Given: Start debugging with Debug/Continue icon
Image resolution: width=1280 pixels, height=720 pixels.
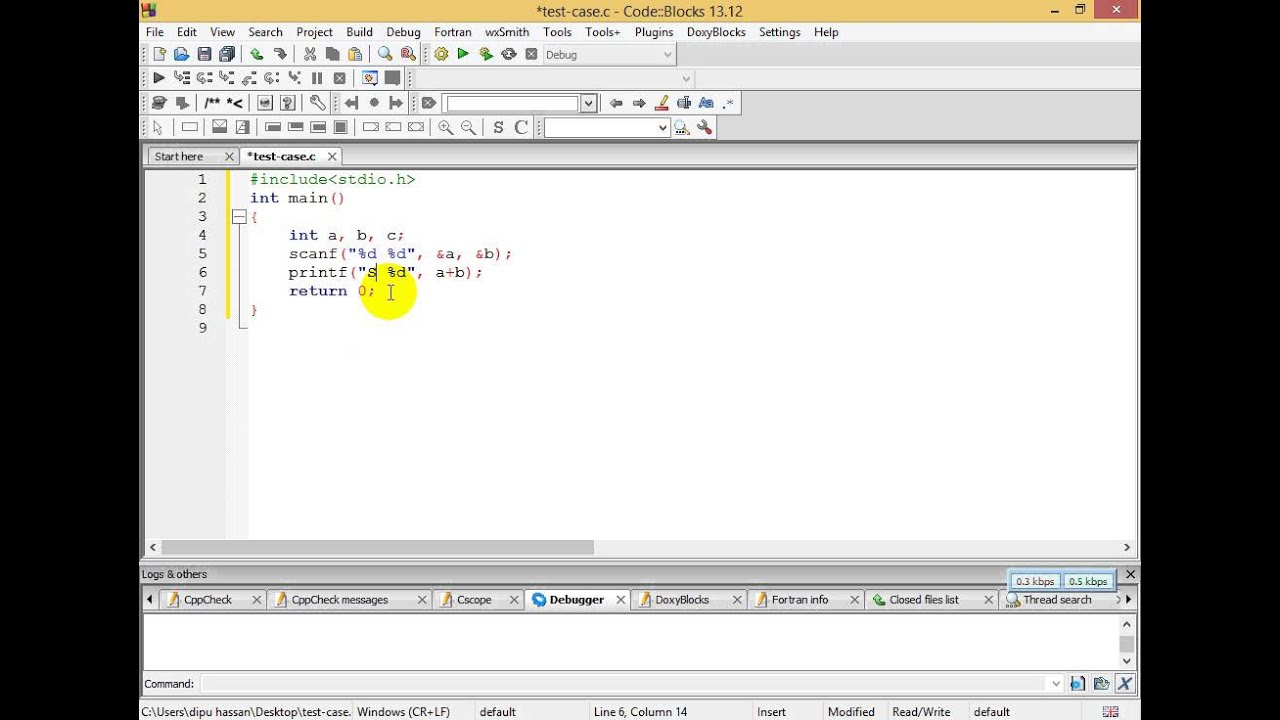Looking at the screenshot, I should pos(159,78).
